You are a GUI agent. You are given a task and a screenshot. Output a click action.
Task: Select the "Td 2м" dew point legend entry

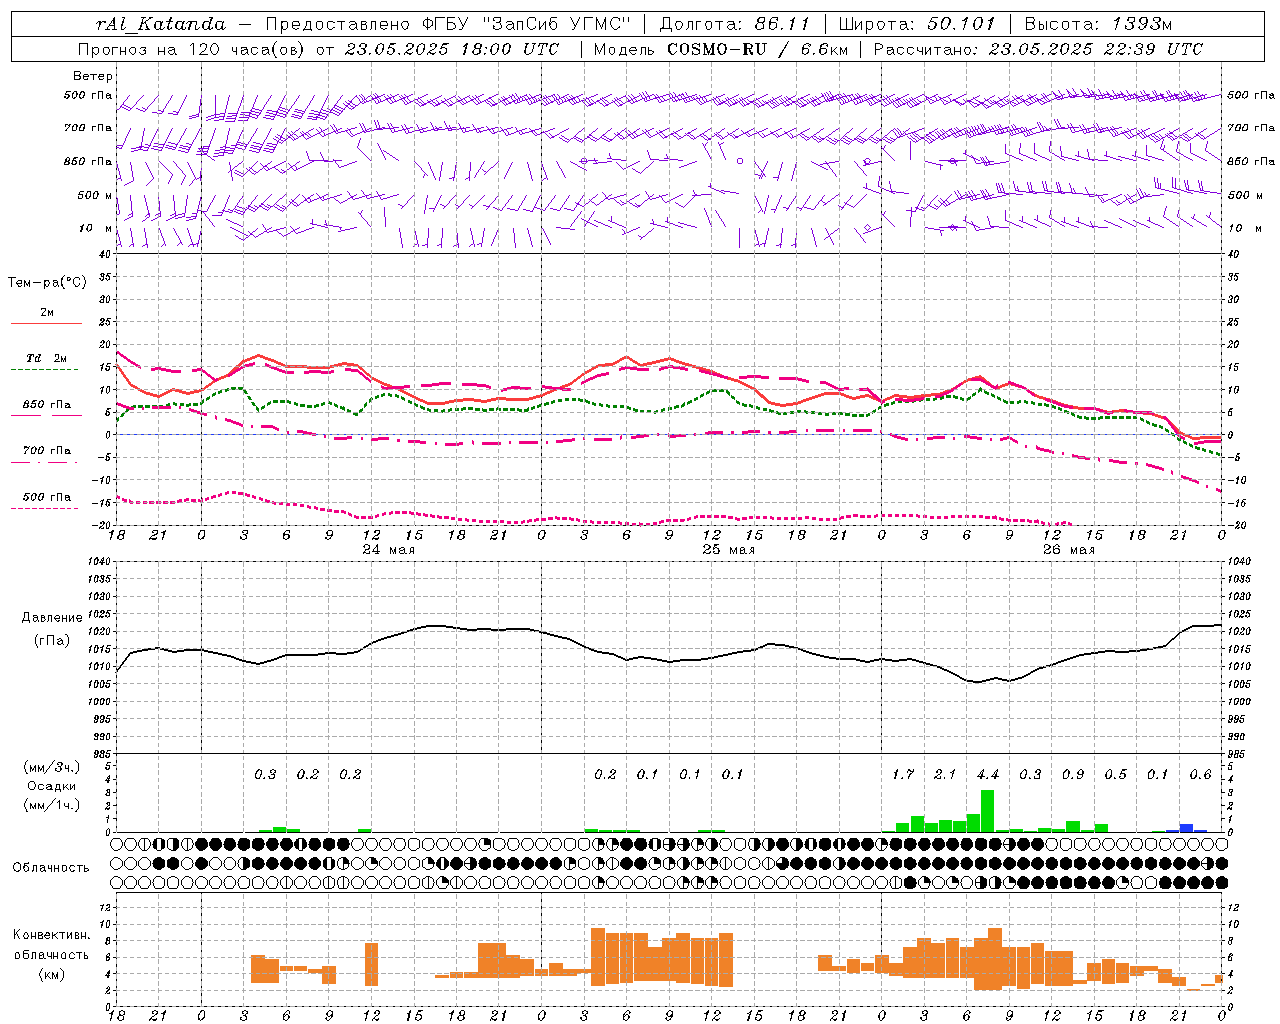(47, 358)
